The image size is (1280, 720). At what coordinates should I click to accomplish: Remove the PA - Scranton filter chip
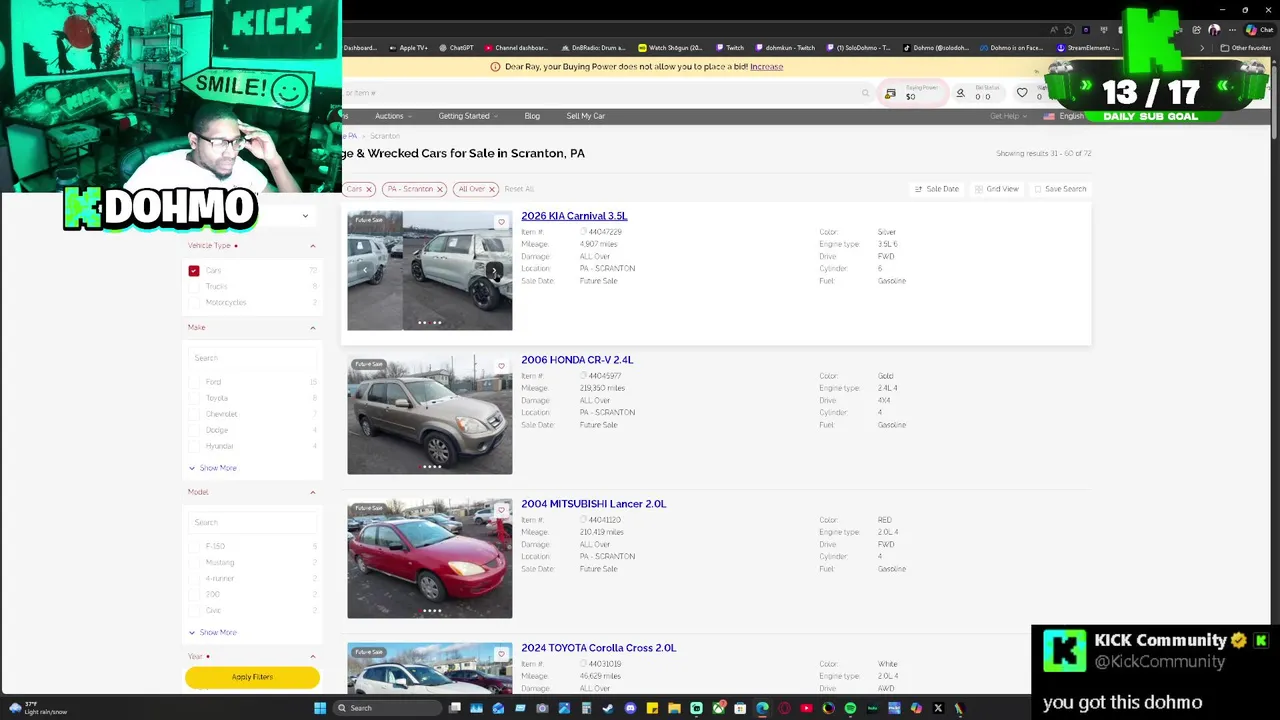[439, 189]
